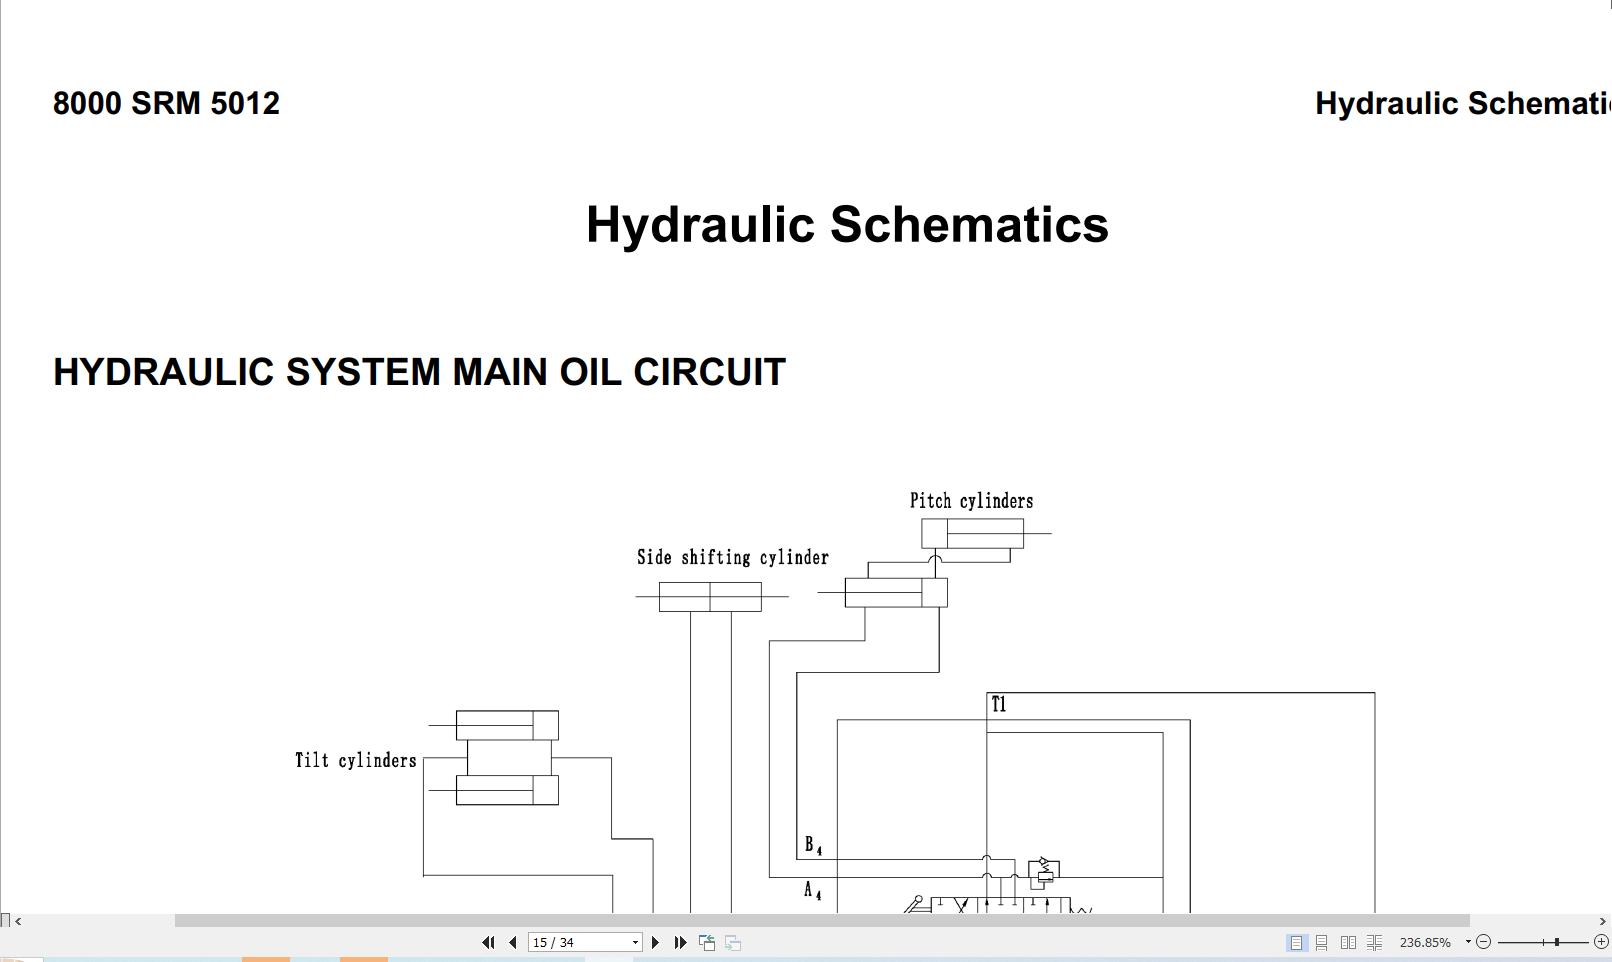1612x962 pixels.
Task: Select continuous facing view mode
Action: click(1375, 942)
